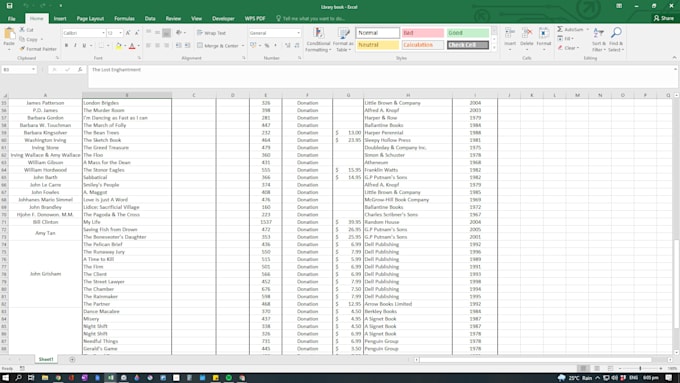Click the Insert Function fx icon

[80, 69]
